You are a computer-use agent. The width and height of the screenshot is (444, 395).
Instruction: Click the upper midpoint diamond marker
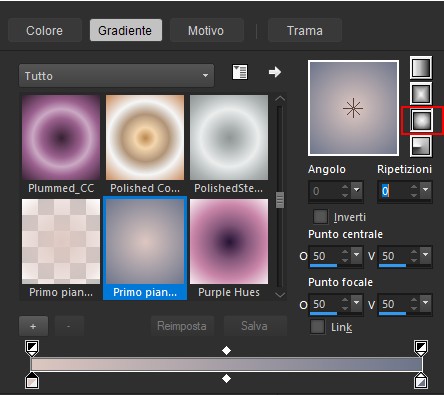point(226,350)
